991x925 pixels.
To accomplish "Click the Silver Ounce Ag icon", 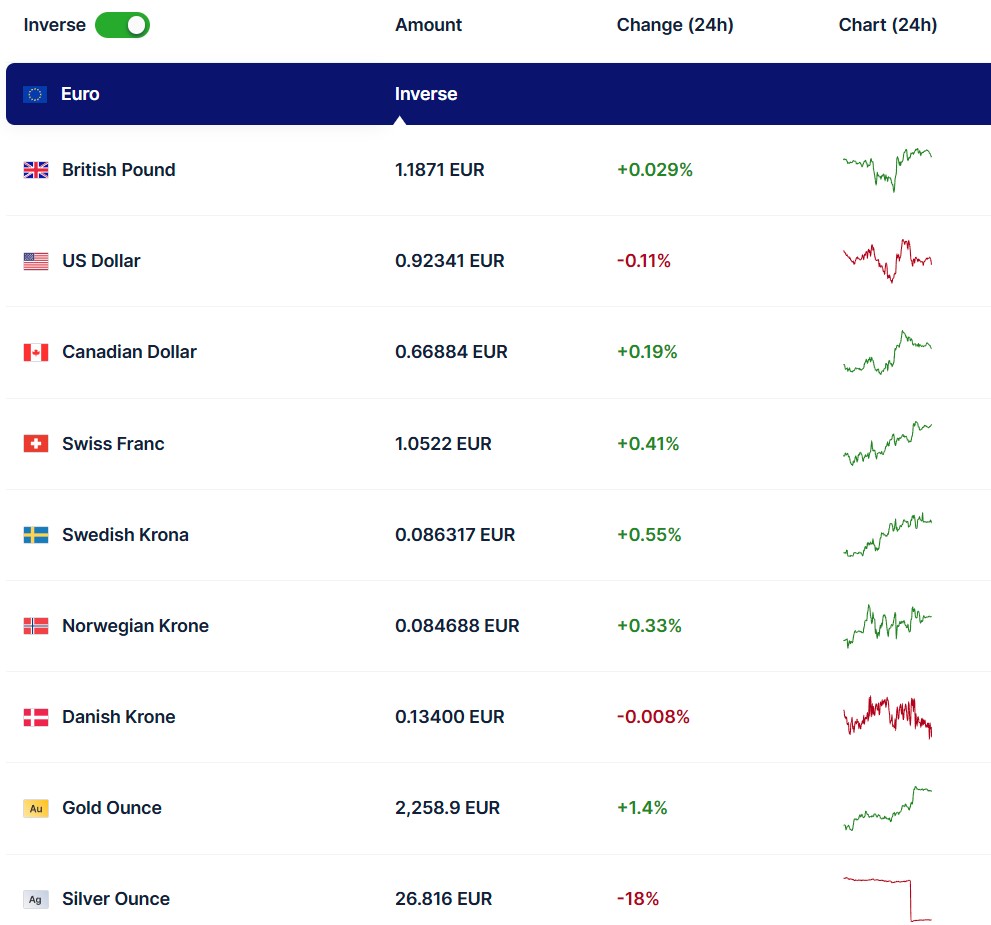I will click(x=36, y=899).
